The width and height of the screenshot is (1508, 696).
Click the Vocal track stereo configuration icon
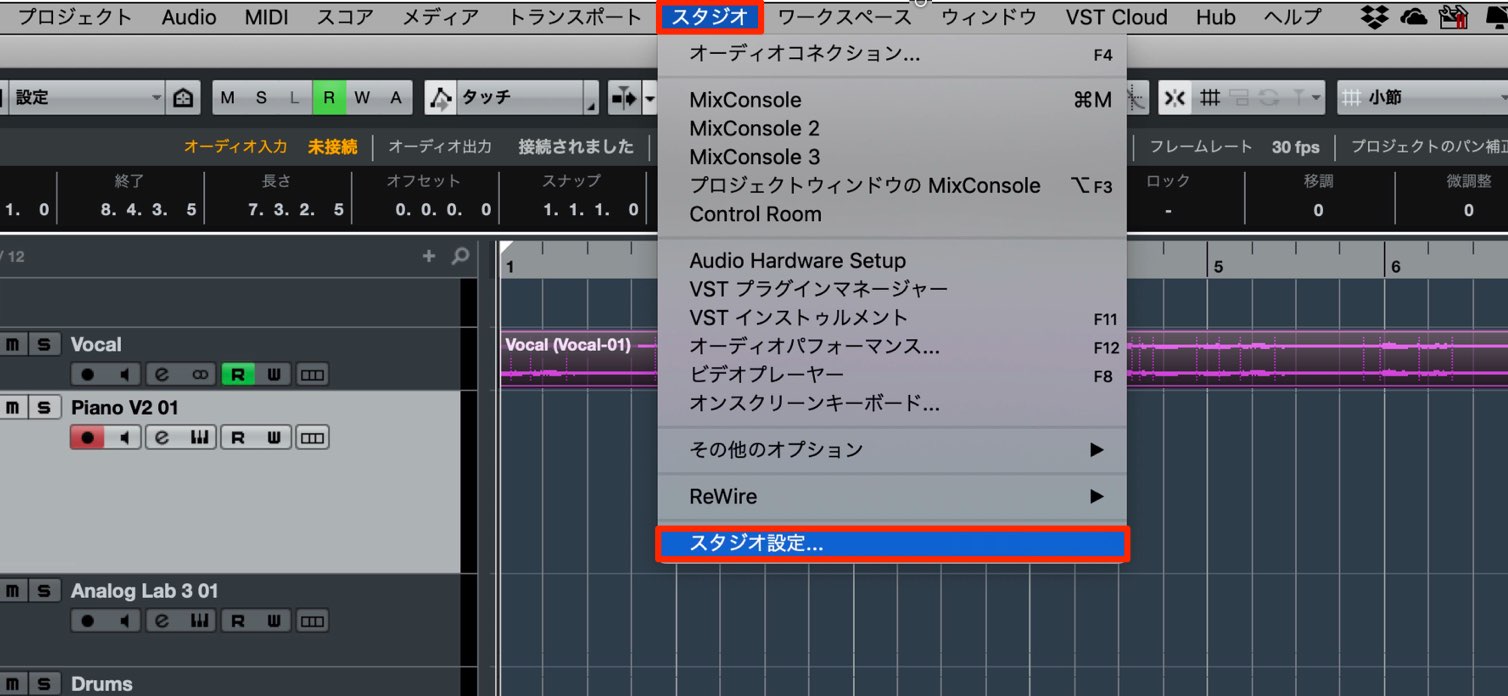coord(201,374)
